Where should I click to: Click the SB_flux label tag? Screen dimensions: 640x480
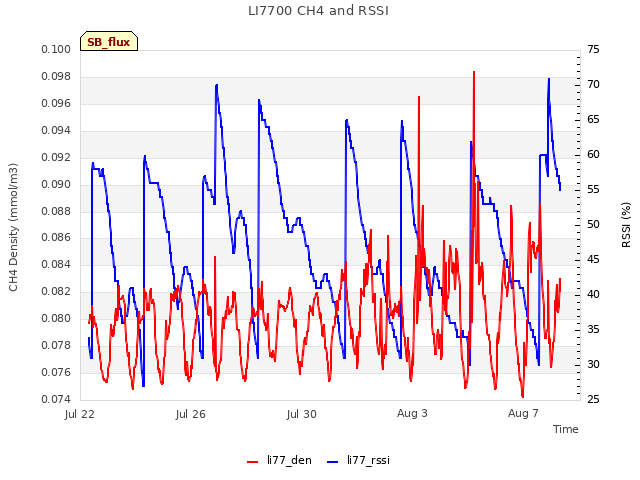click(x=109, y=42)
